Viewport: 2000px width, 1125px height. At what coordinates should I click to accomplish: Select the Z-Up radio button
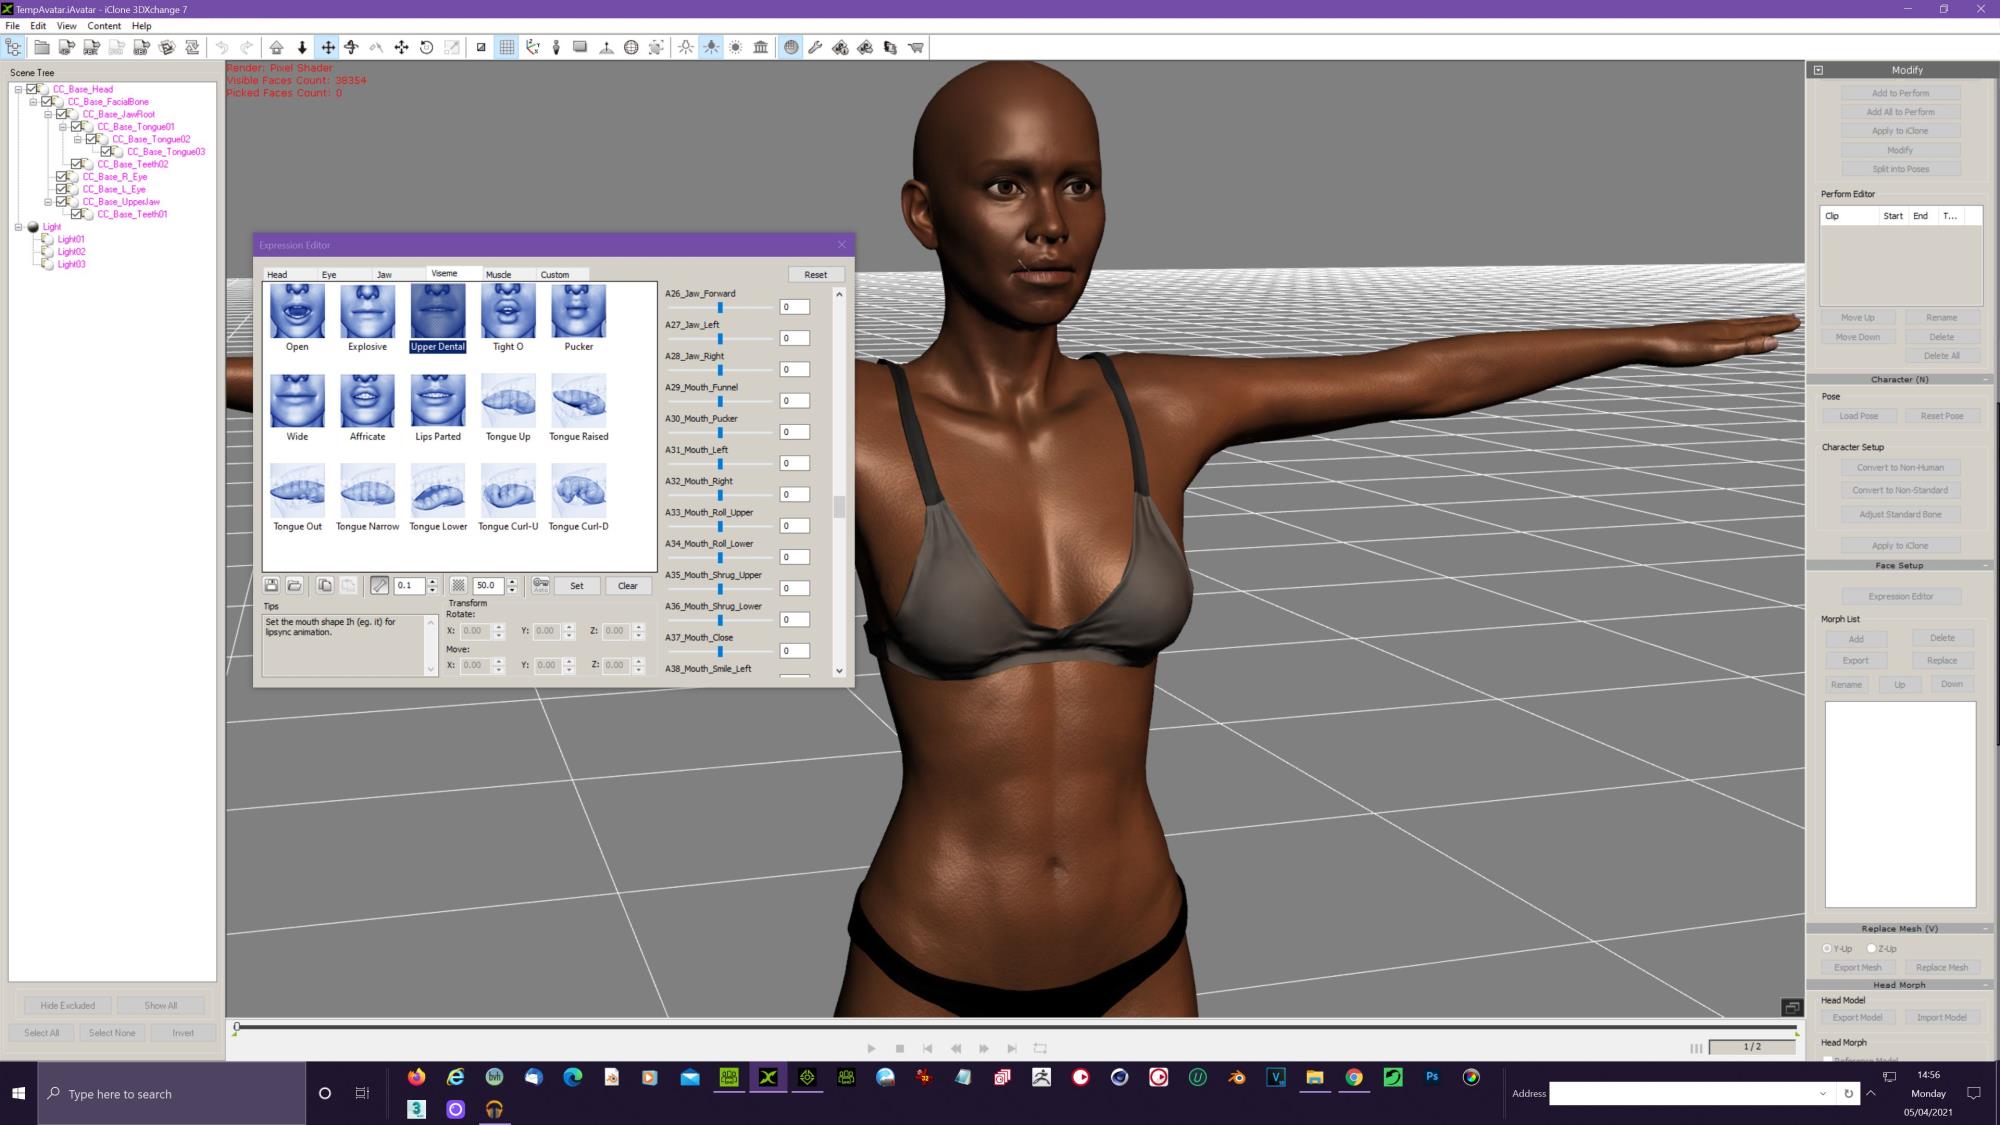point(1871,948)
